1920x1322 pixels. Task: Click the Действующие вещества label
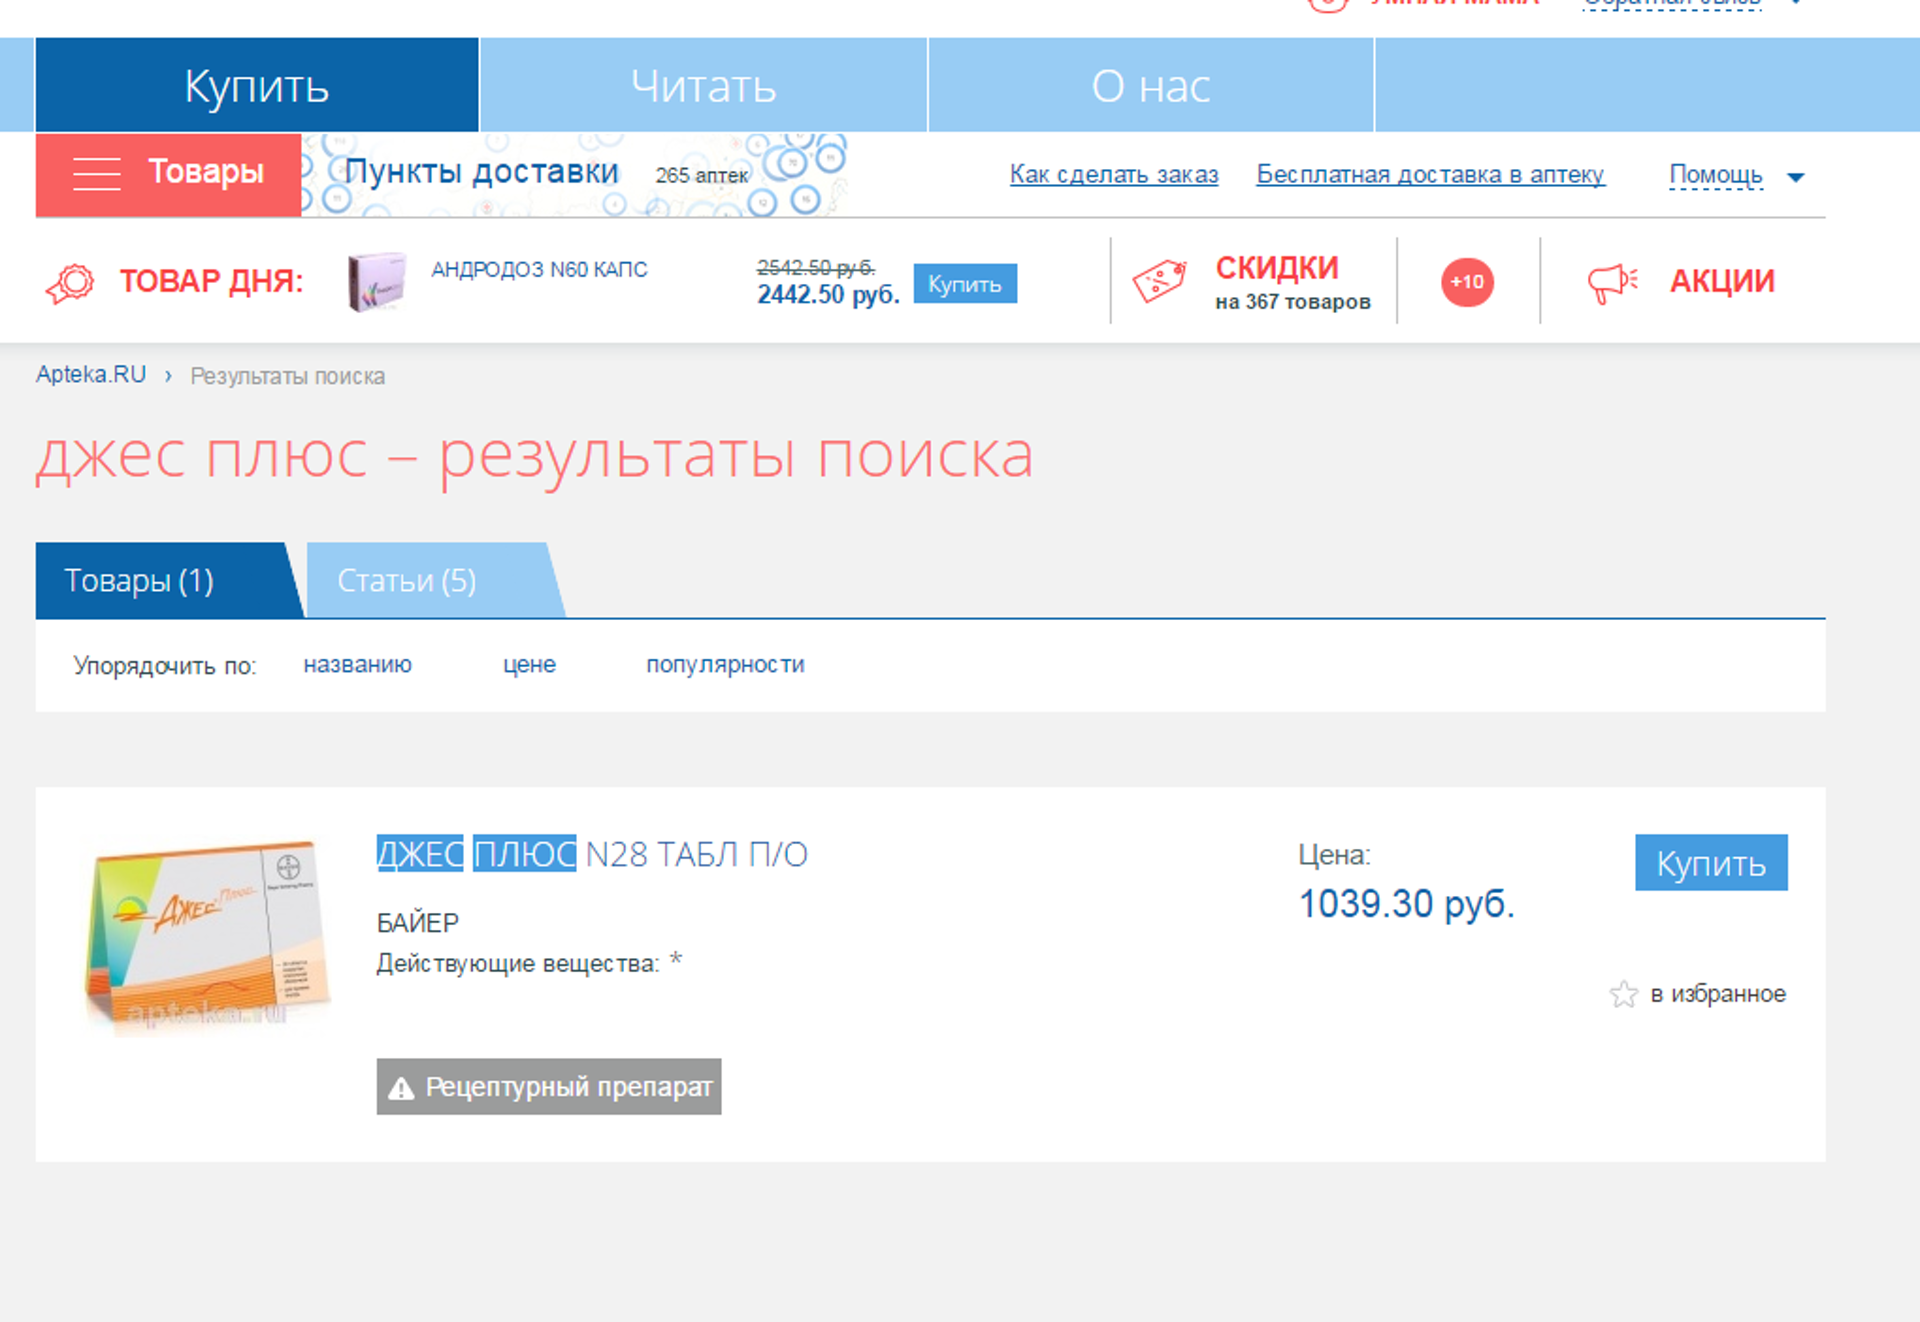(x=518, y=963)
